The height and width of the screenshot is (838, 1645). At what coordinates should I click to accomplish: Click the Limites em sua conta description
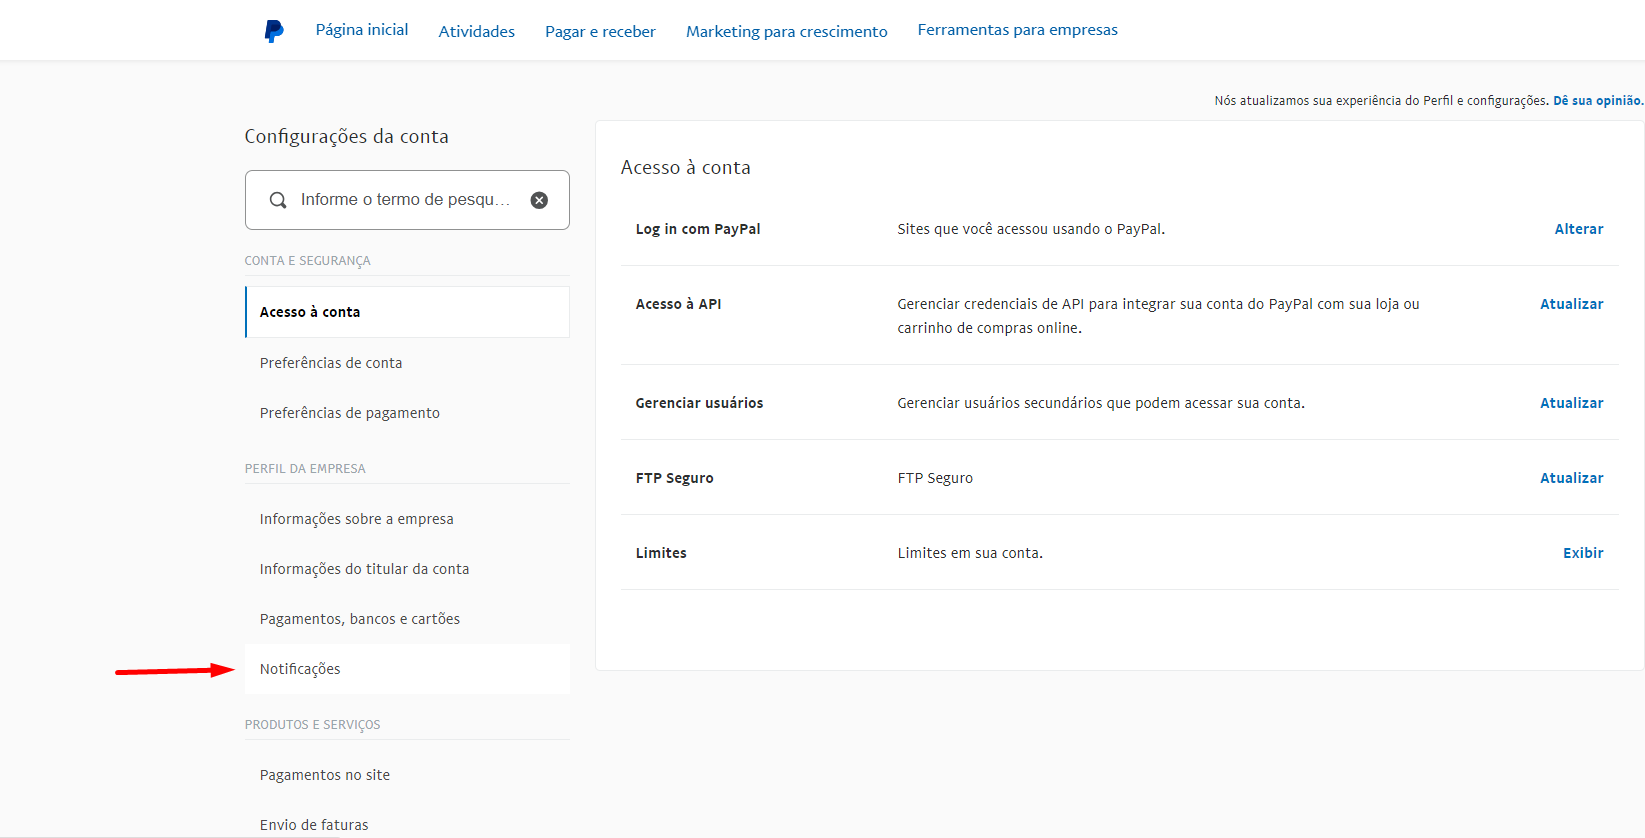point(970,553)
